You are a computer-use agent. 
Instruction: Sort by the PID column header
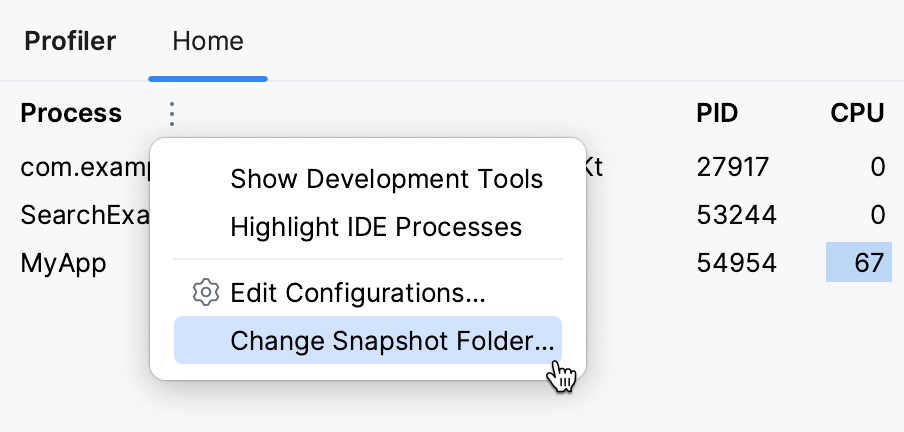(x=717, y=114)
